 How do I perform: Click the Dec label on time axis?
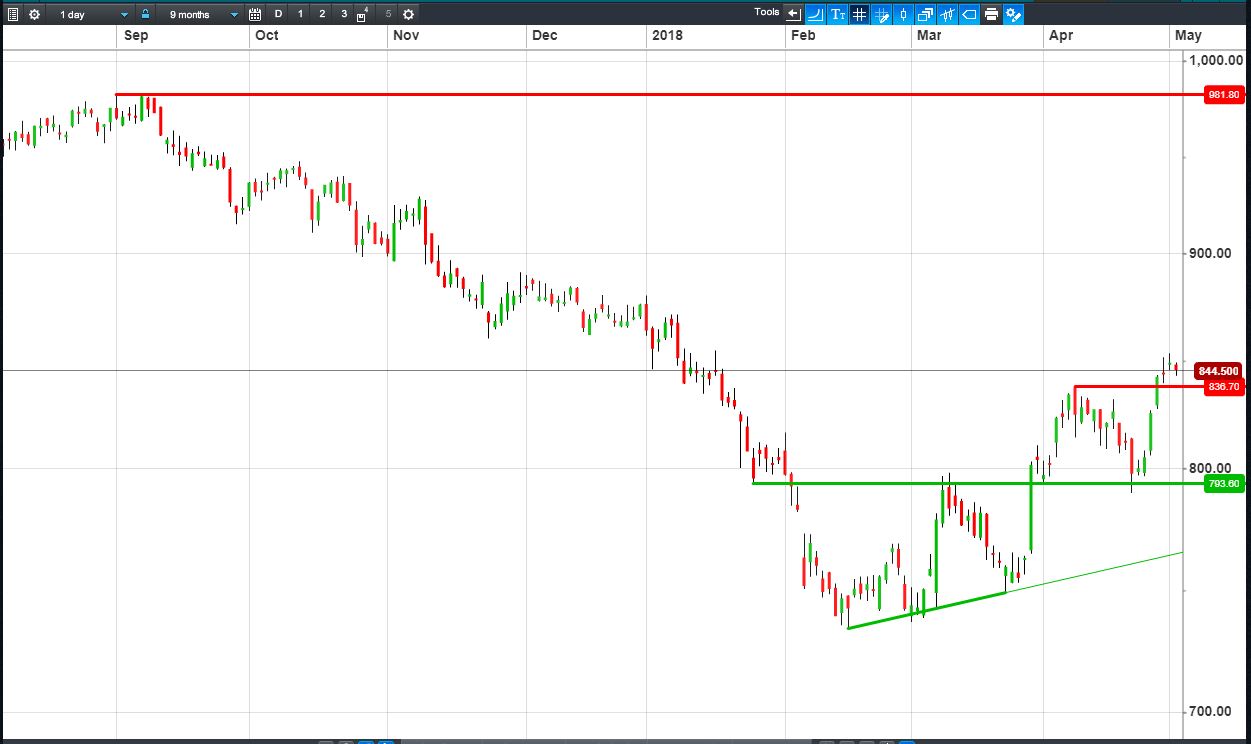pos(545,36)
